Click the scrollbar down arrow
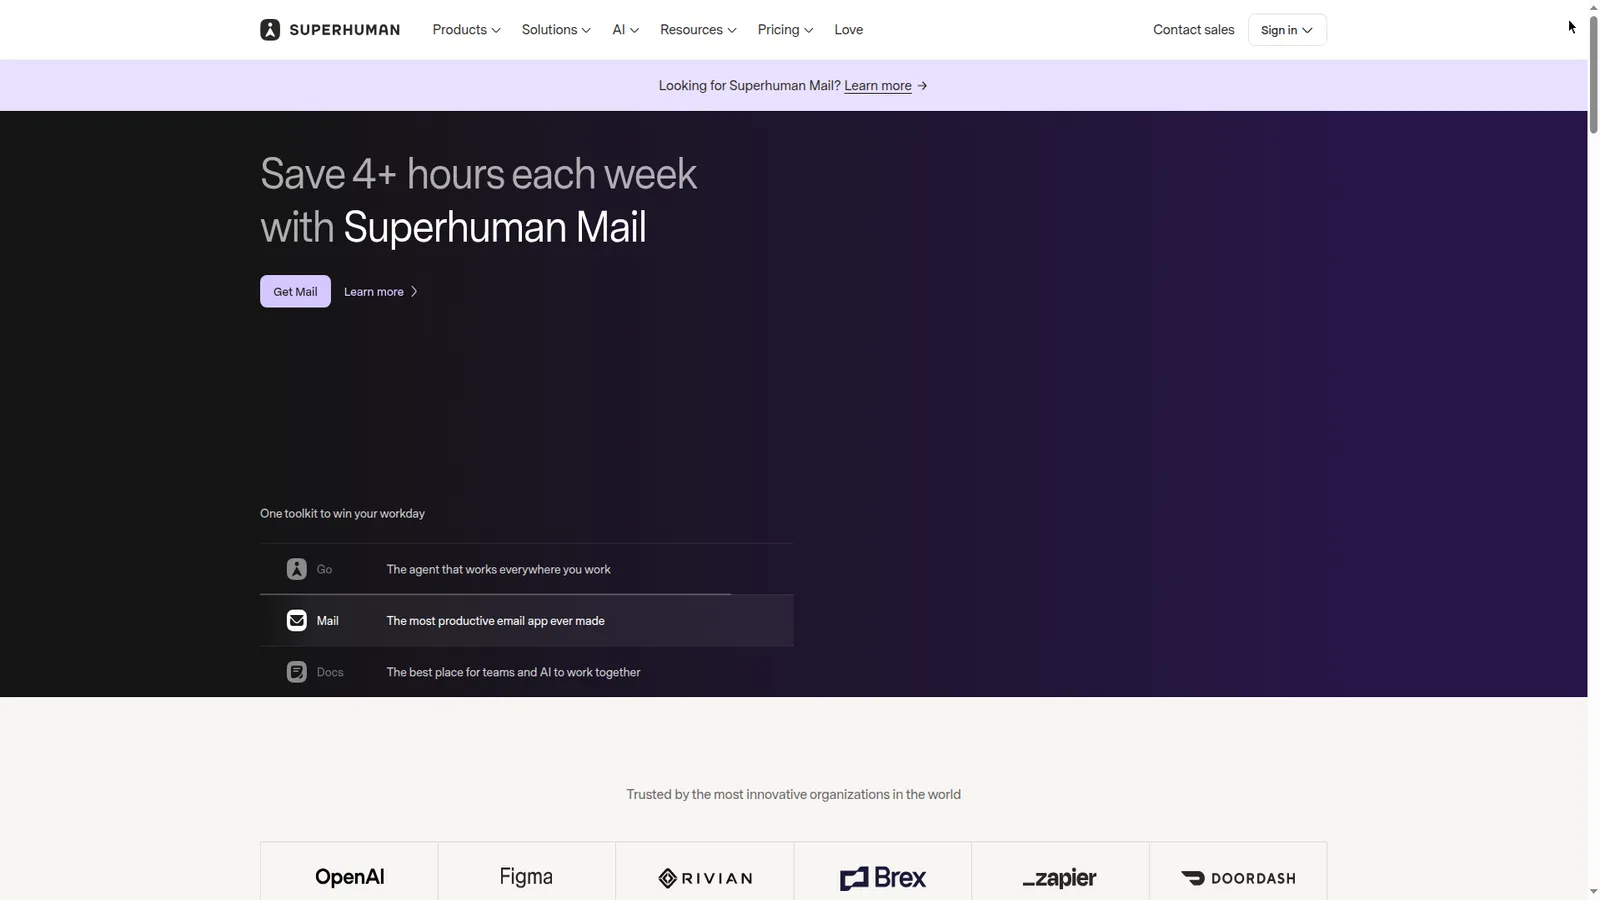Screen dimensions: 1600x900 (x=1594, y=891)
